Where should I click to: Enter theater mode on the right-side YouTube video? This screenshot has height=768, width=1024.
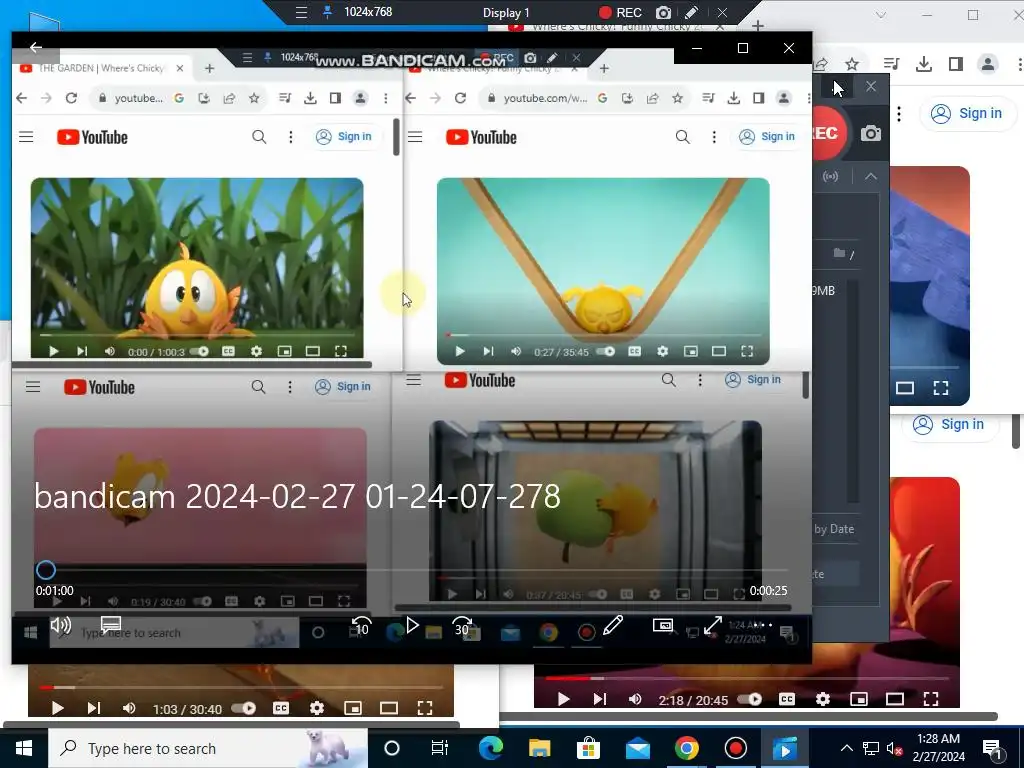(904, 388)
